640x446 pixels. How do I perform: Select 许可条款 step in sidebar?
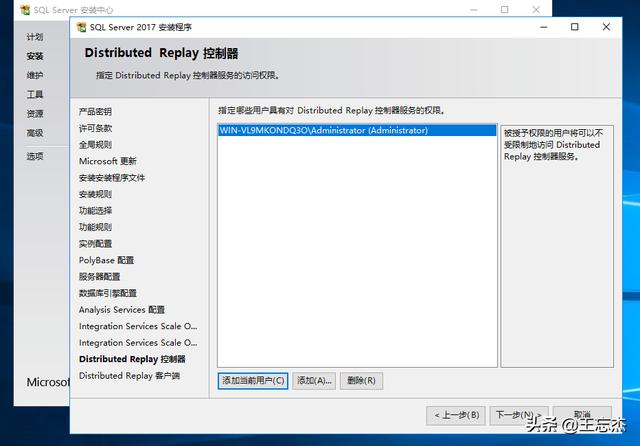(95, 128)
